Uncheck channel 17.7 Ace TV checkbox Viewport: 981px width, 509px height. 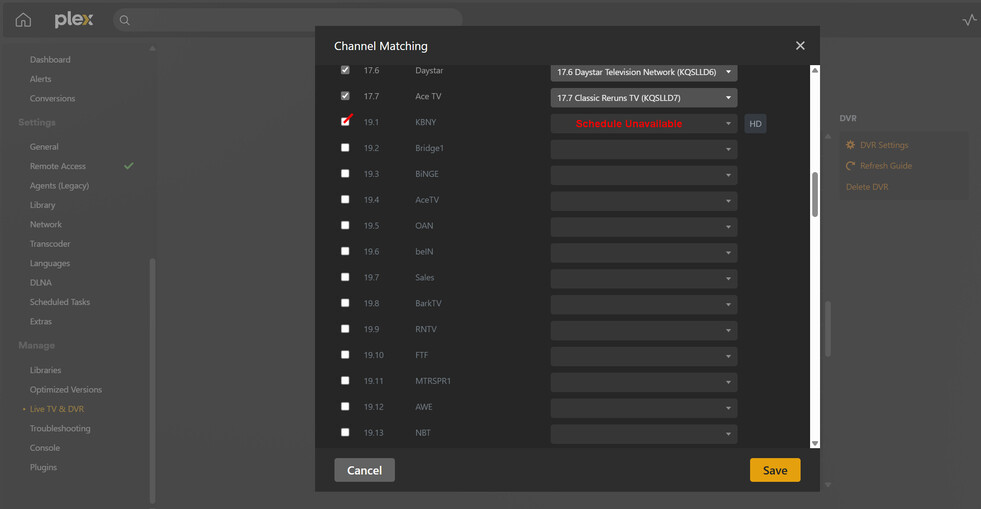[x=345, y=96]
